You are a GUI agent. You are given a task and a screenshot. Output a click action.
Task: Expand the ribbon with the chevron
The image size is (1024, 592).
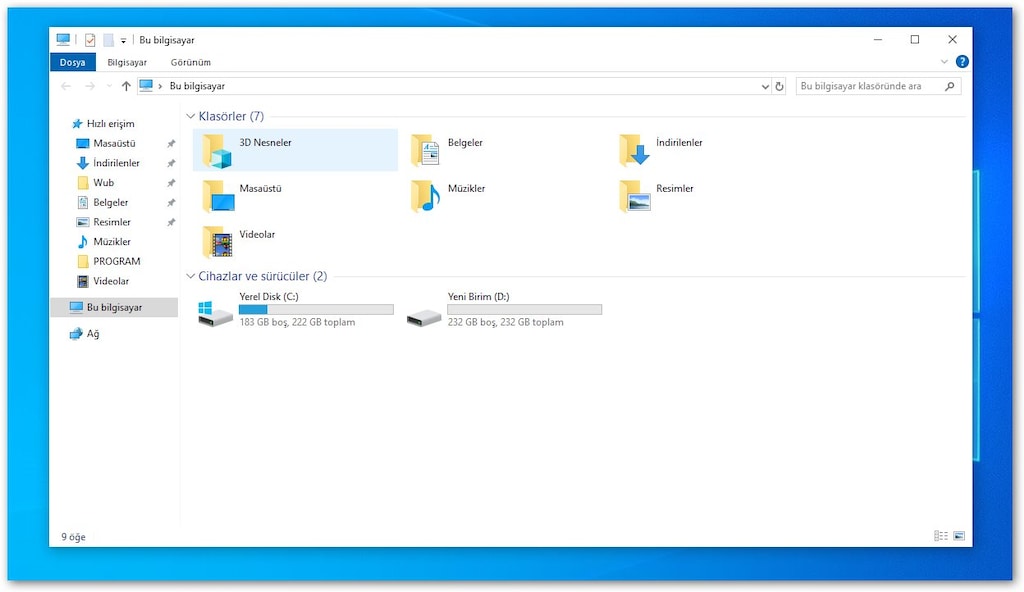coord(944,61)
